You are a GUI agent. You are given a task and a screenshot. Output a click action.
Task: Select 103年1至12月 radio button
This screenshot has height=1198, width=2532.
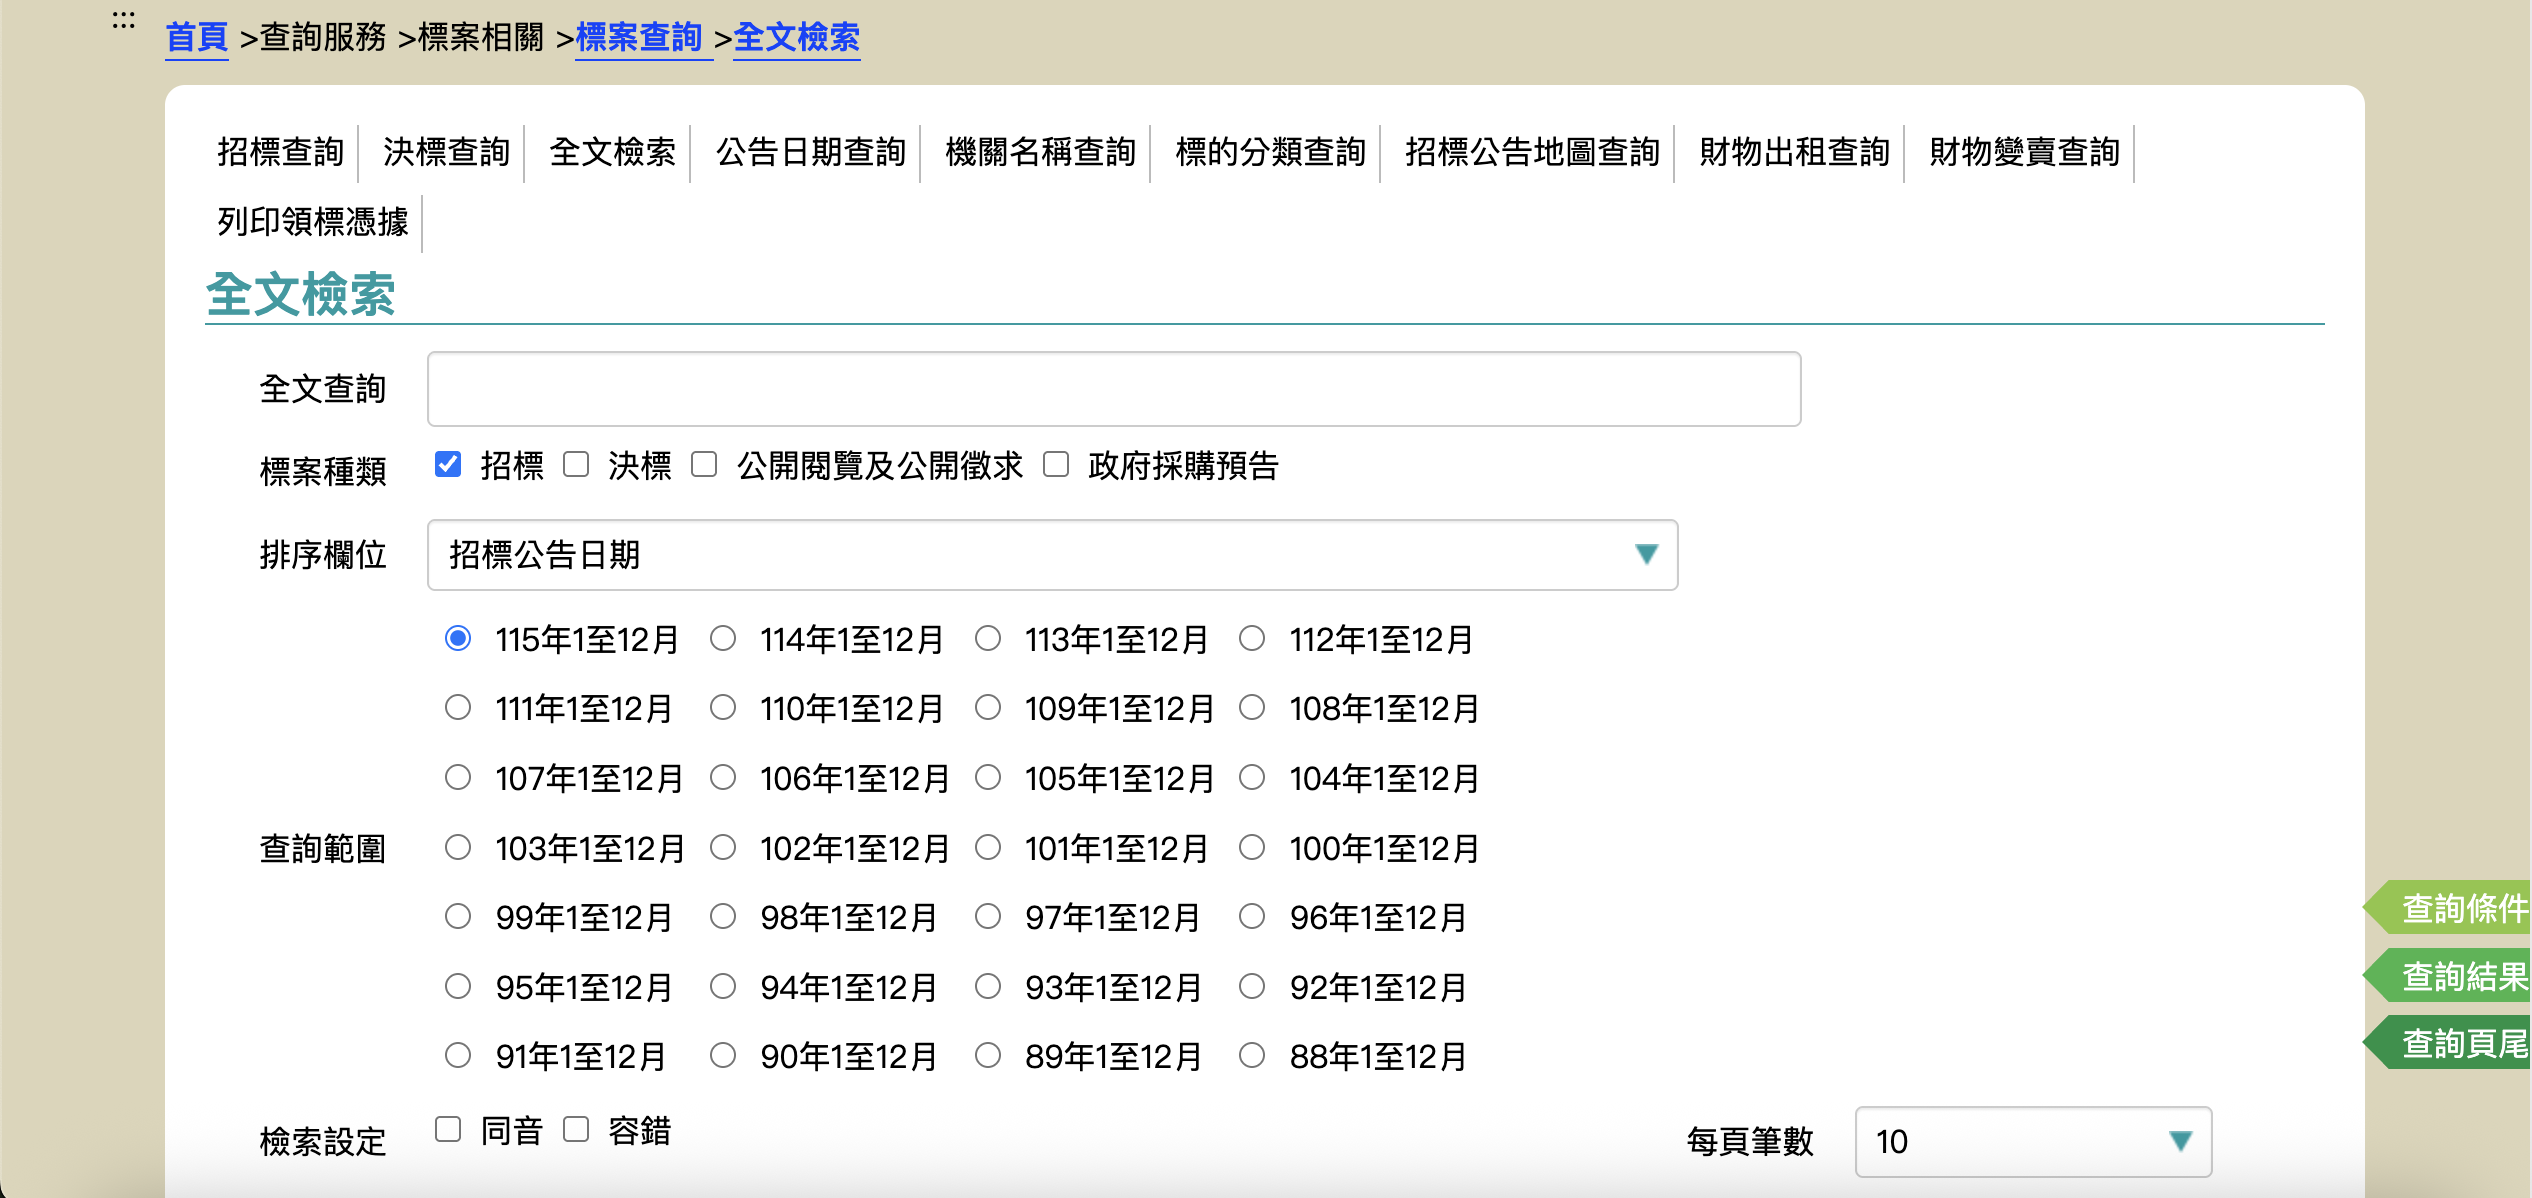pos(458,847)
